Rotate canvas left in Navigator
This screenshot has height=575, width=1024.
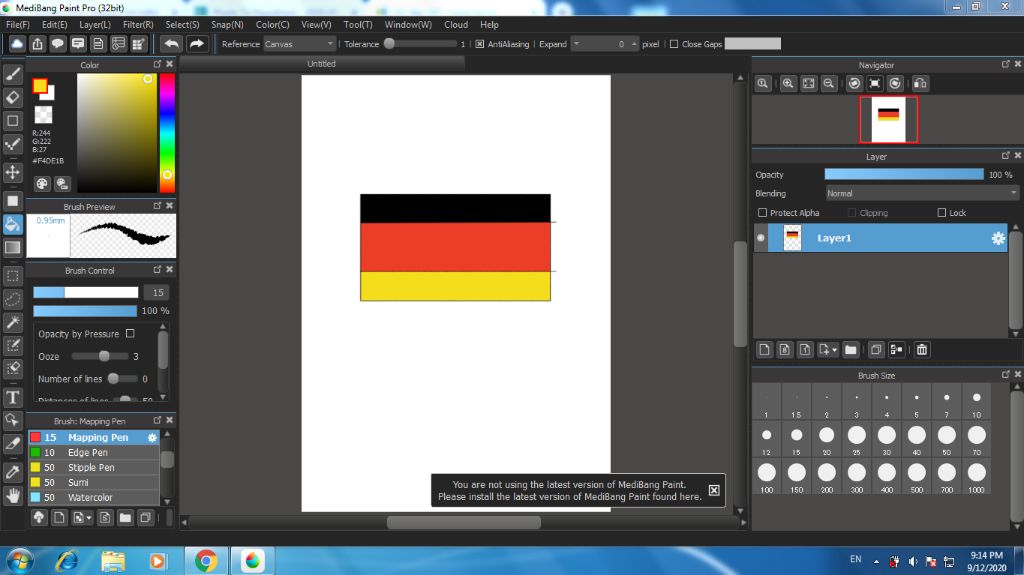point(854,84)
